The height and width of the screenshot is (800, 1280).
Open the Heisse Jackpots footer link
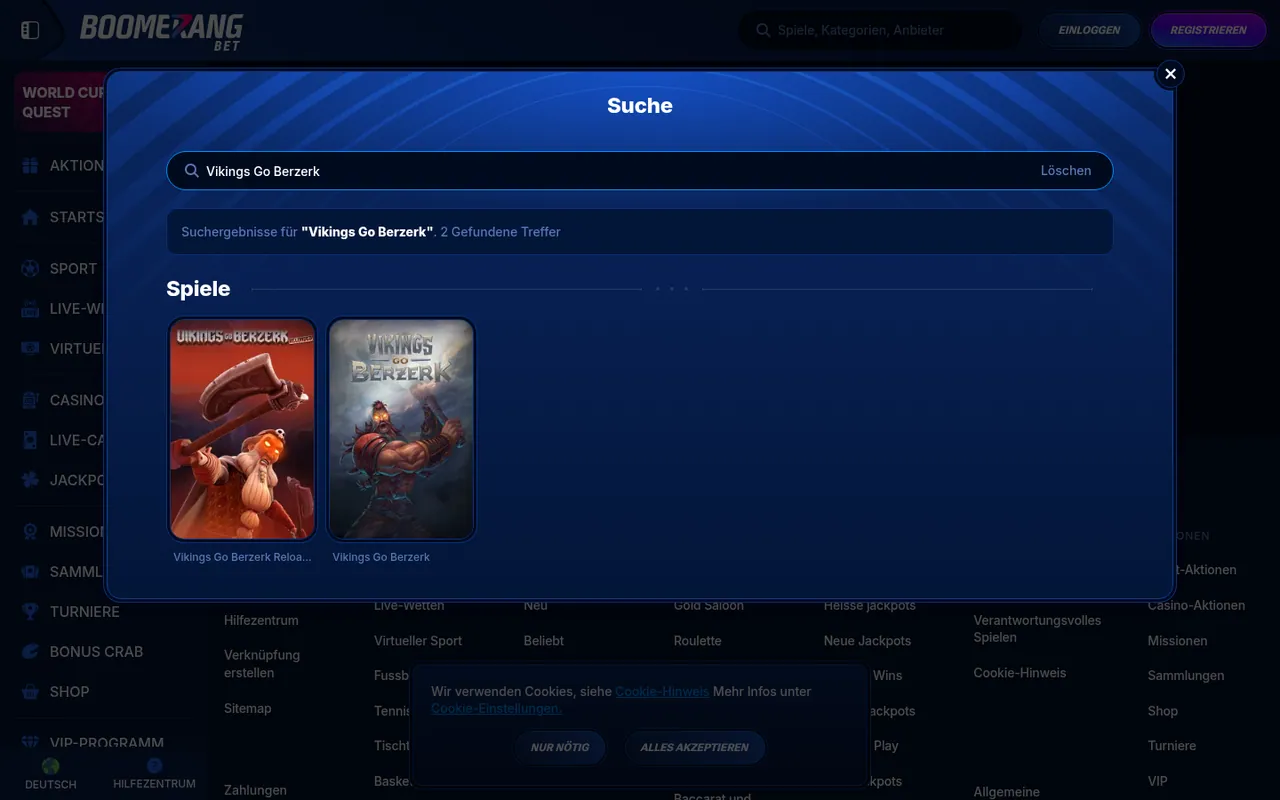pos(870,605)
